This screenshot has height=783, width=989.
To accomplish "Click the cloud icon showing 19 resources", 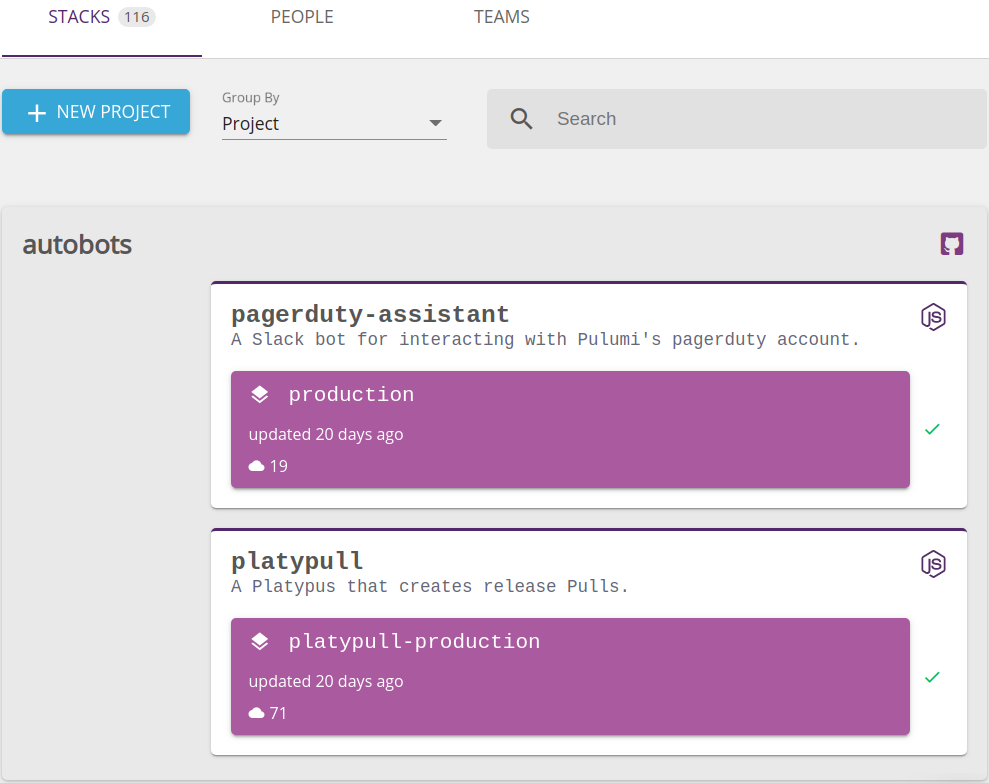I will pyautogui.click(x=257, y=465).
